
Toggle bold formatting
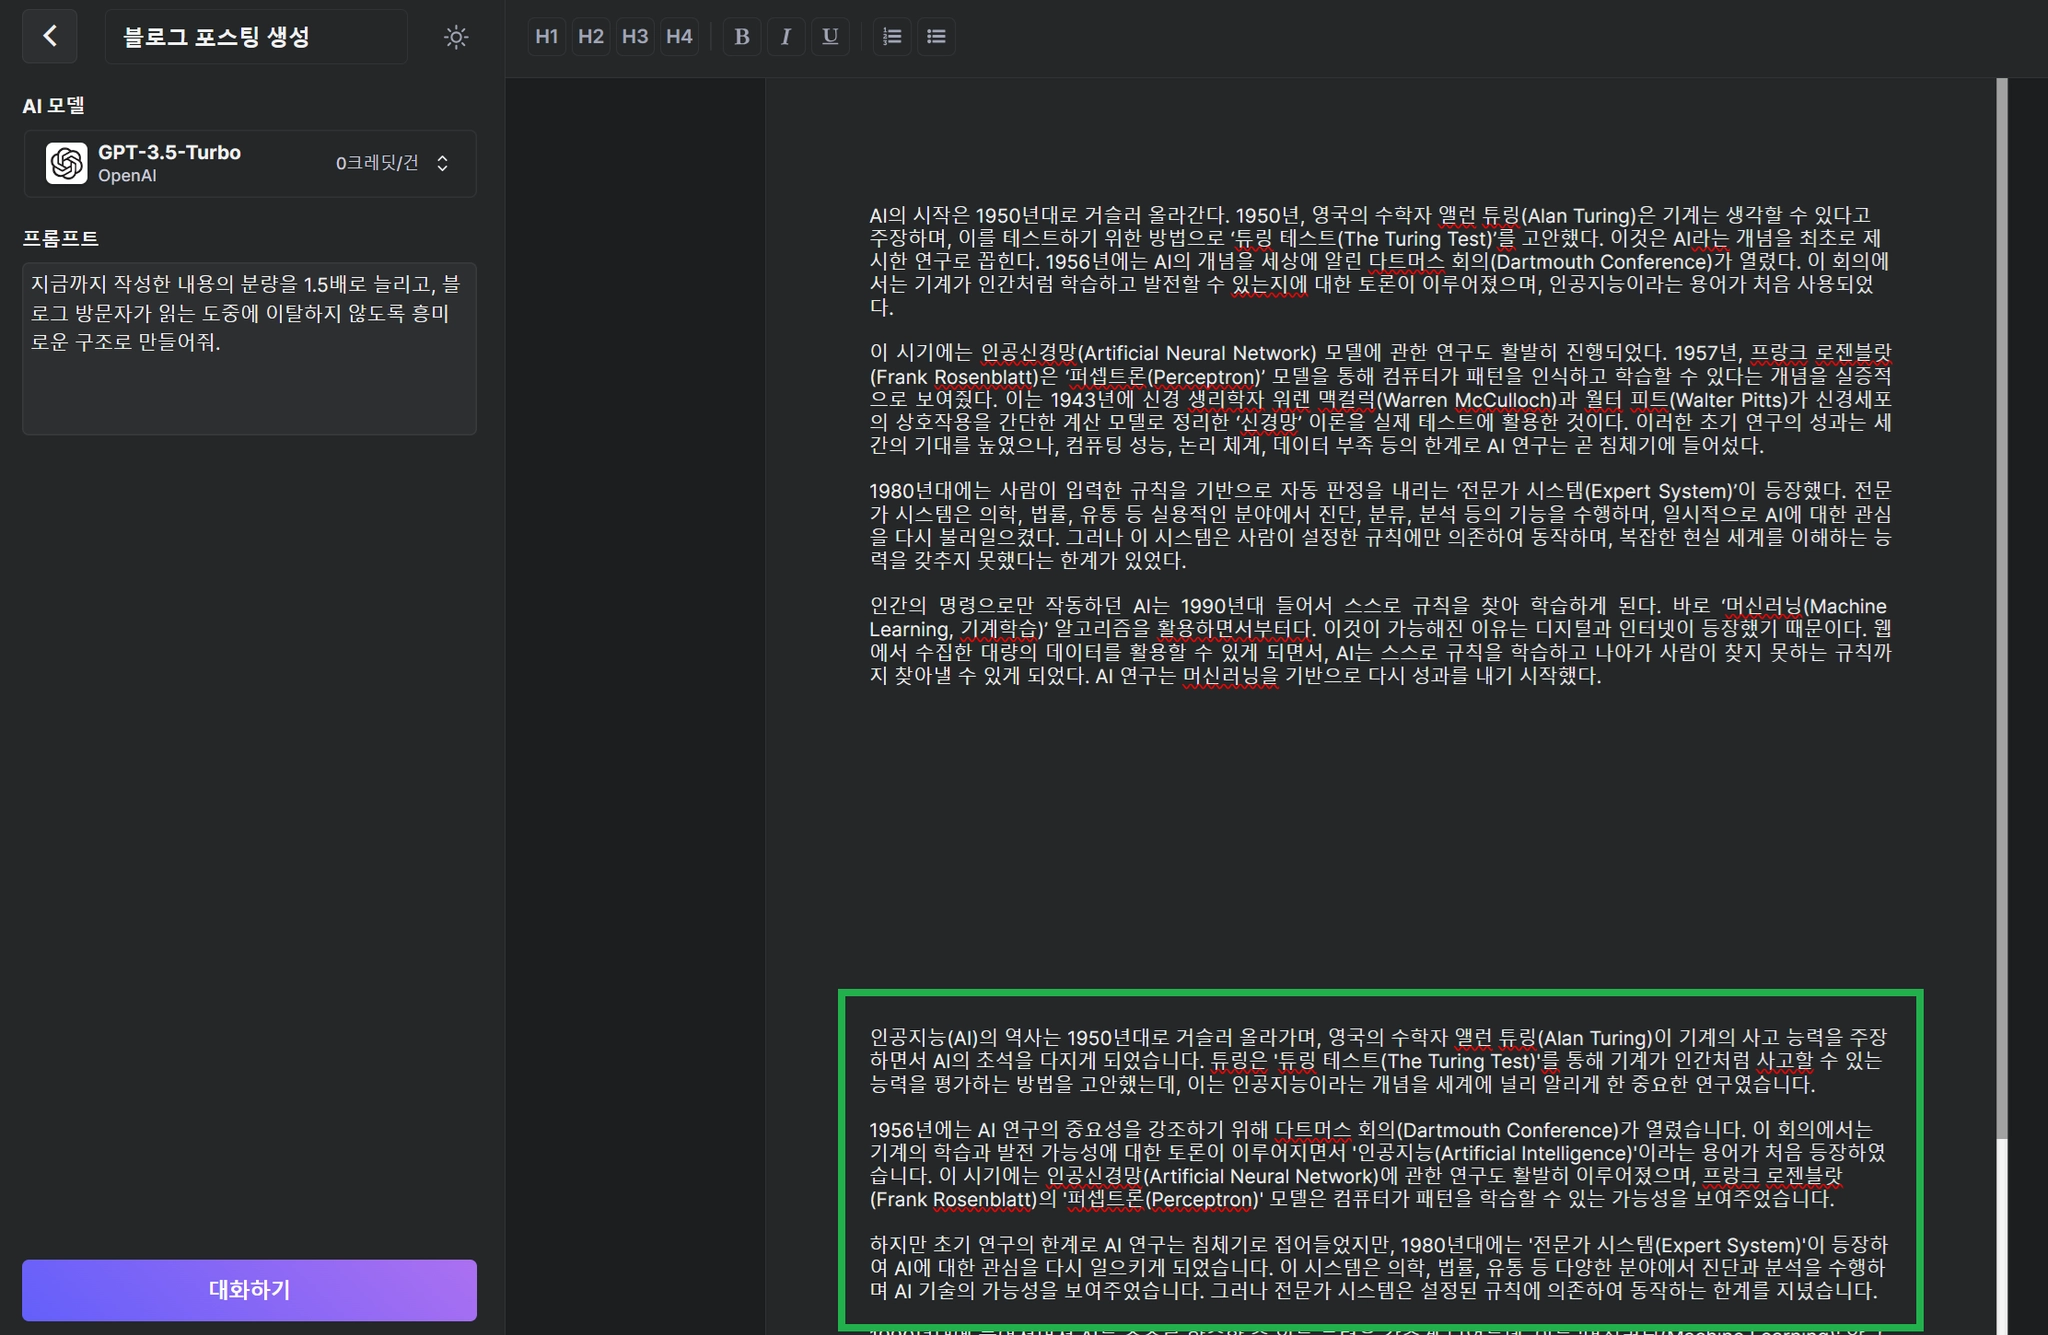pos(741,37)
